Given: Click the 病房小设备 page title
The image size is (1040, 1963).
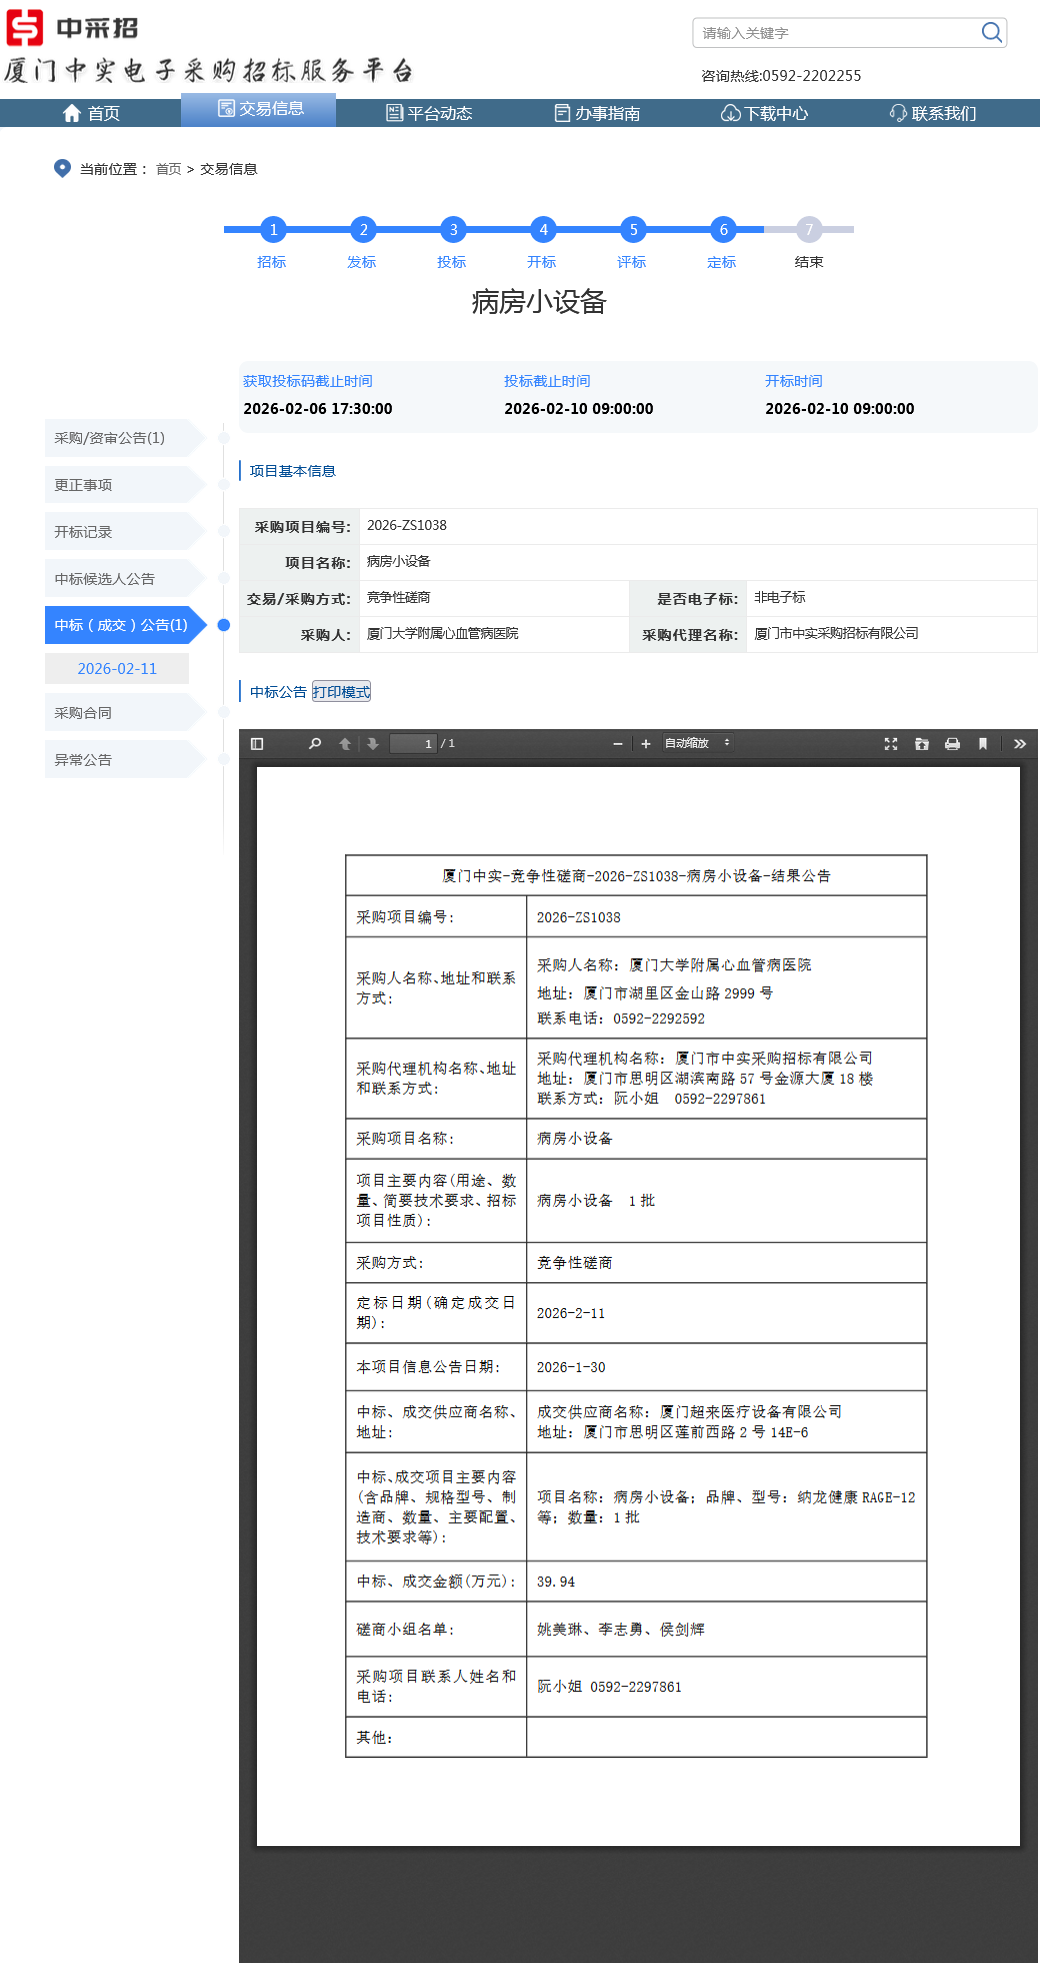Looking at the screenshot, I should [539, 302].
